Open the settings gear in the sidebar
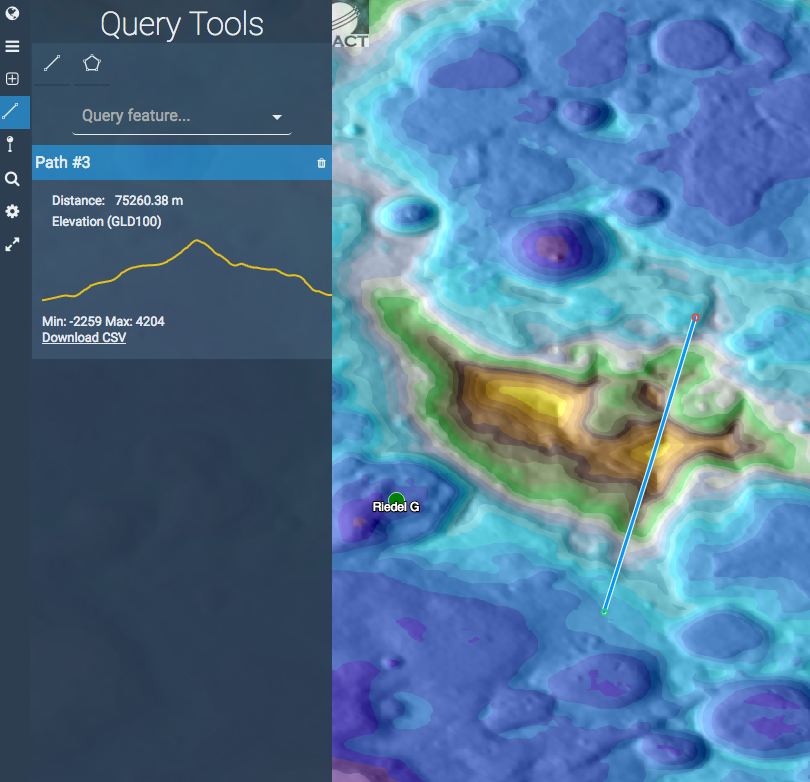 [x=13, y=211]
